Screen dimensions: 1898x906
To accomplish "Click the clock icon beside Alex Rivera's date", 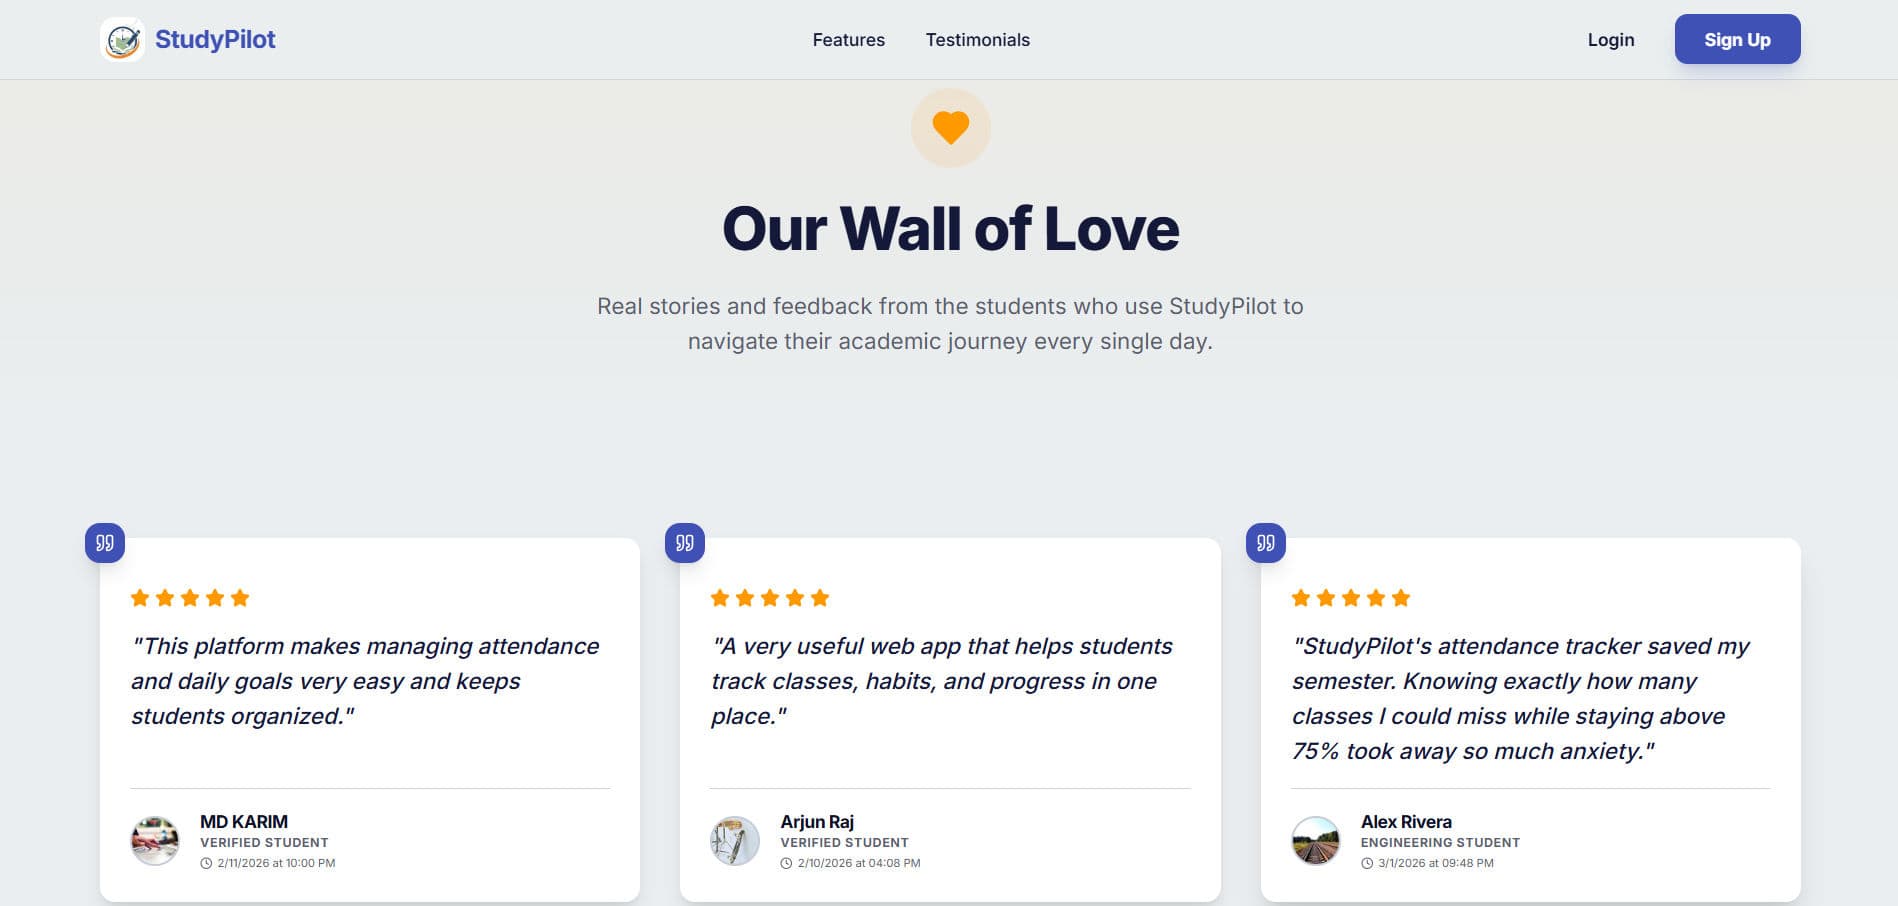I will [x=1368, y=862].
